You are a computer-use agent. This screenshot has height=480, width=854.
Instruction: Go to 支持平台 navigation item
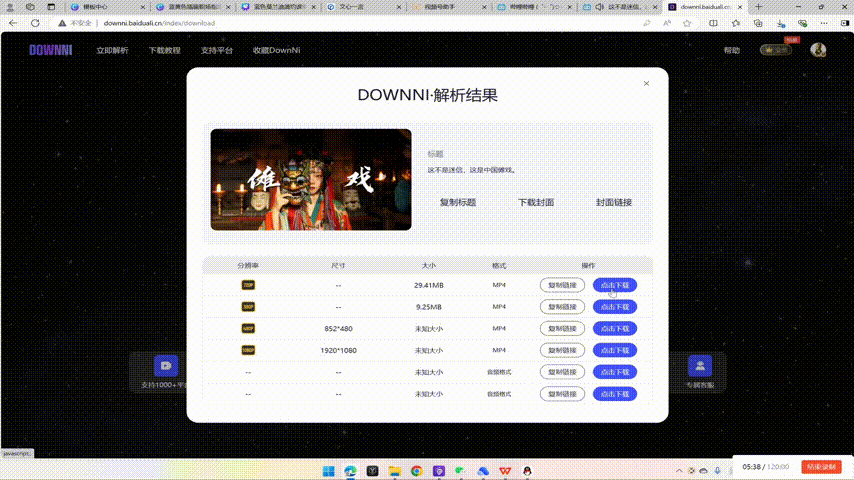pyautogui.click(x=216, y=50)
